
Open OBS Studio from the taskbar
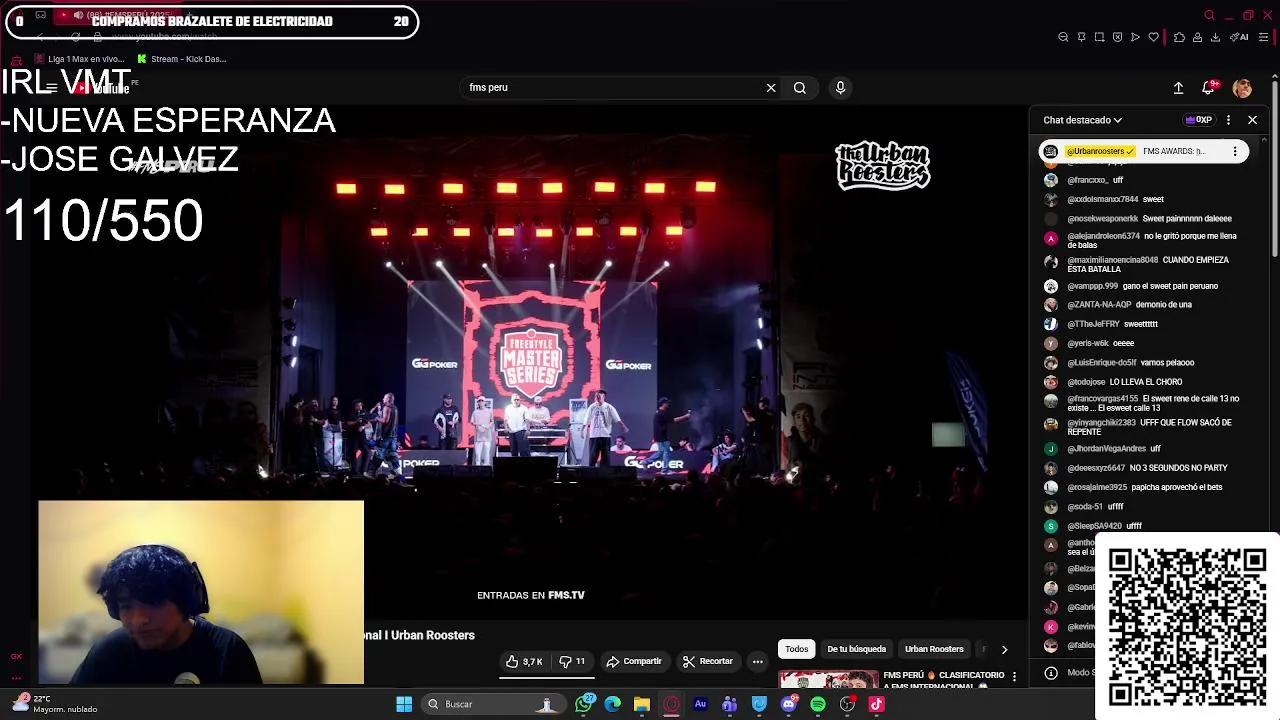point(847,704)
